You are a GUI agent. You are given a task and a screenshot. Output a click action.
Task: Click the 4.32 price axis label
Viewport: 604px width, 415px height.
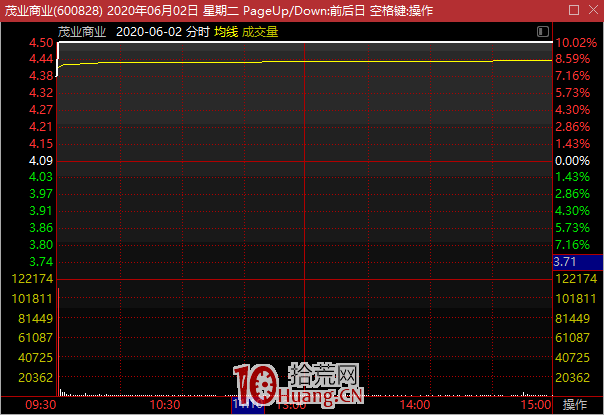[41, 93]
